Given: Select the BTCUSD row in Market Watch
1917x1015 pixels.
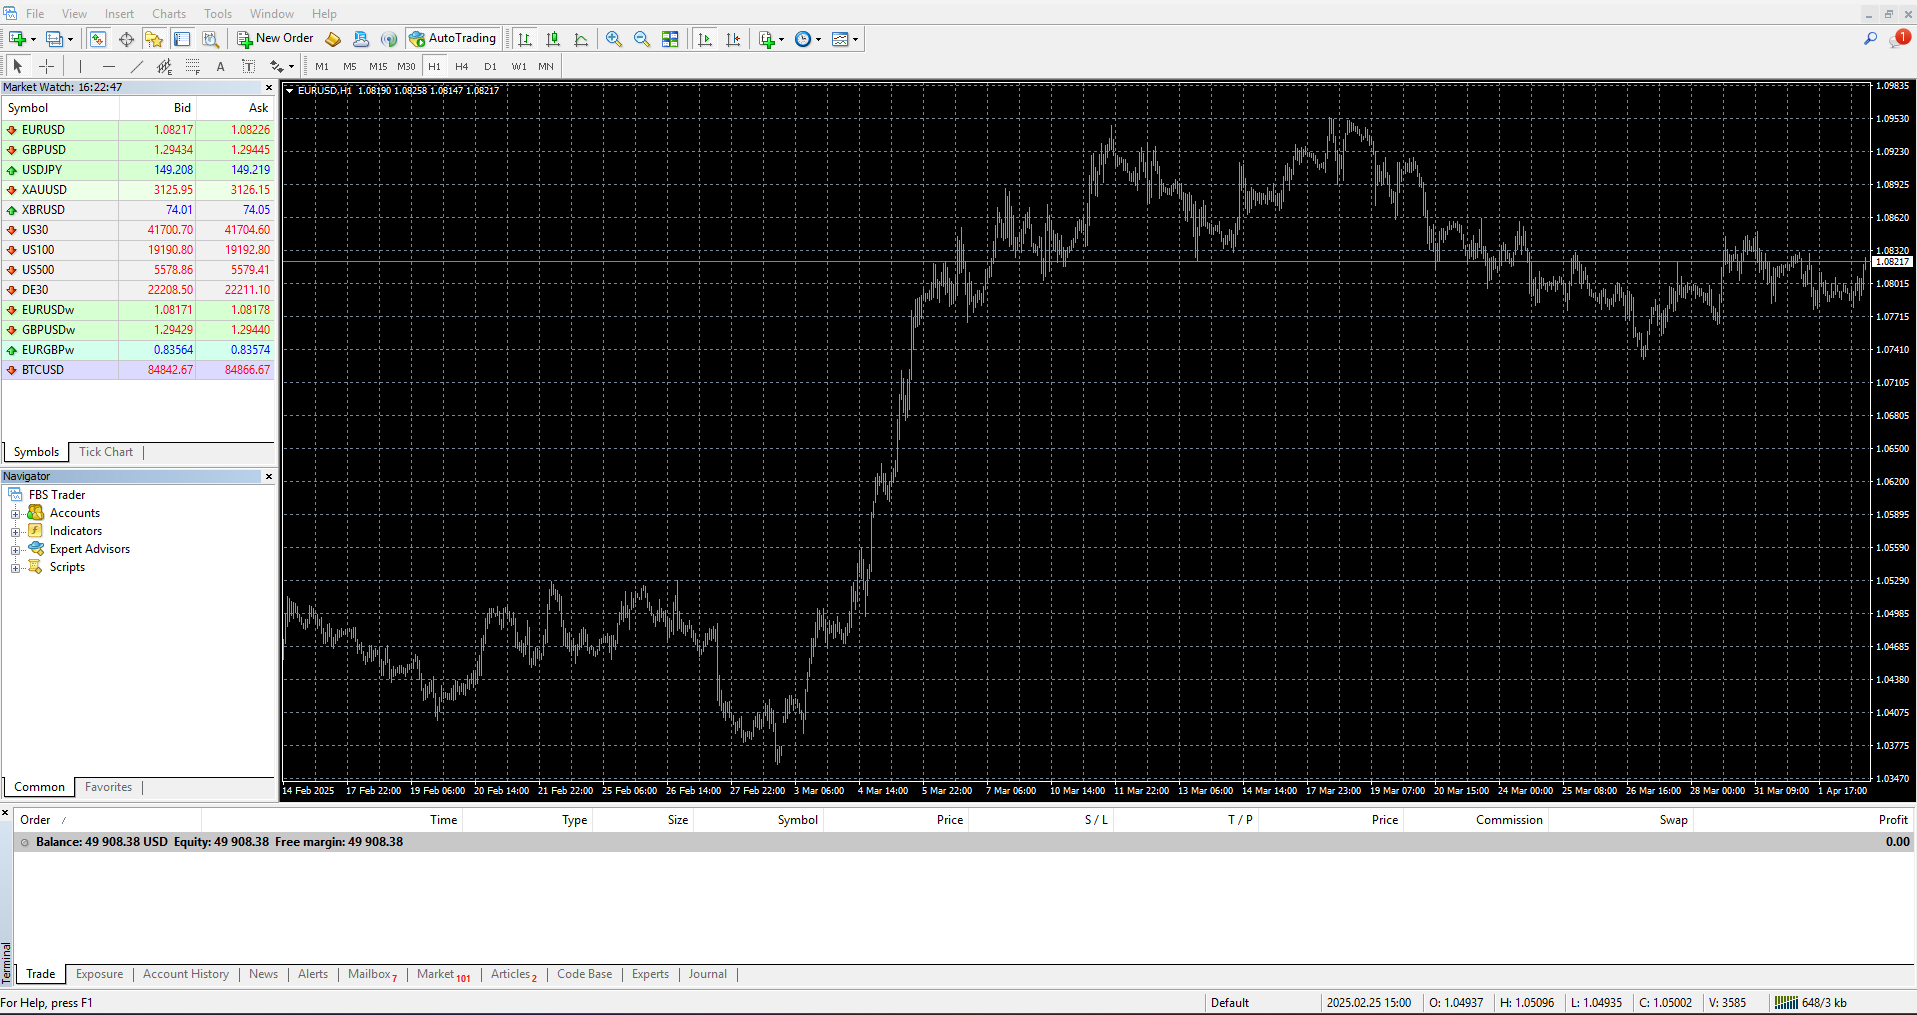Looking at the screenshot, I should tap(138, 370).
